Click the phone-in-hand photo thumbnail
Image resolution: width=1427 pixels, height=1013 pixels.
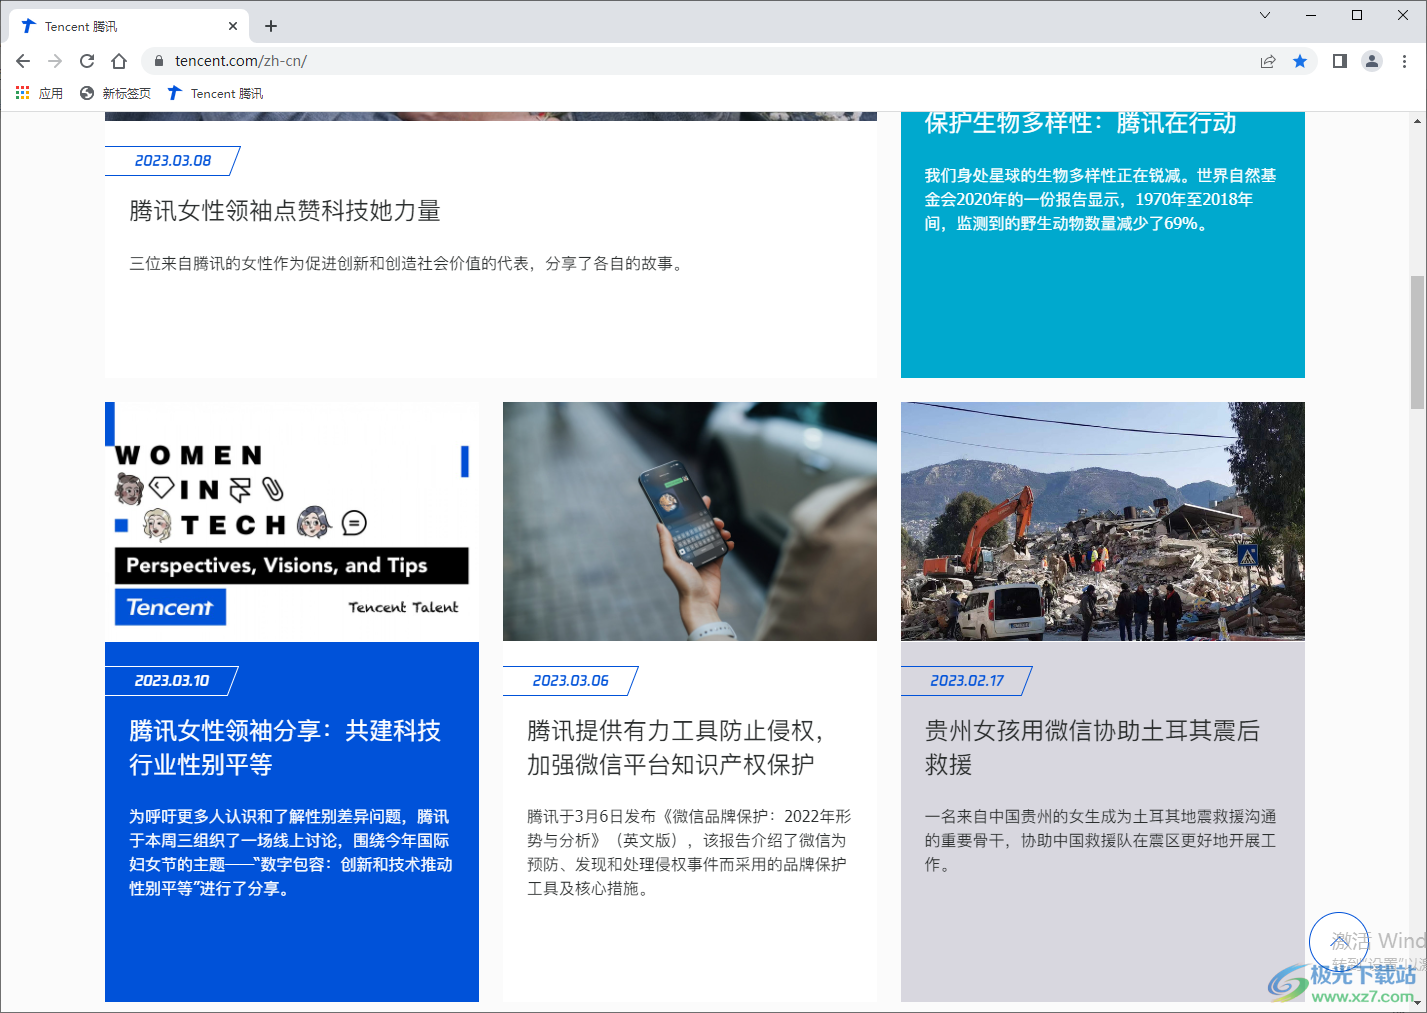click(690, 521)
